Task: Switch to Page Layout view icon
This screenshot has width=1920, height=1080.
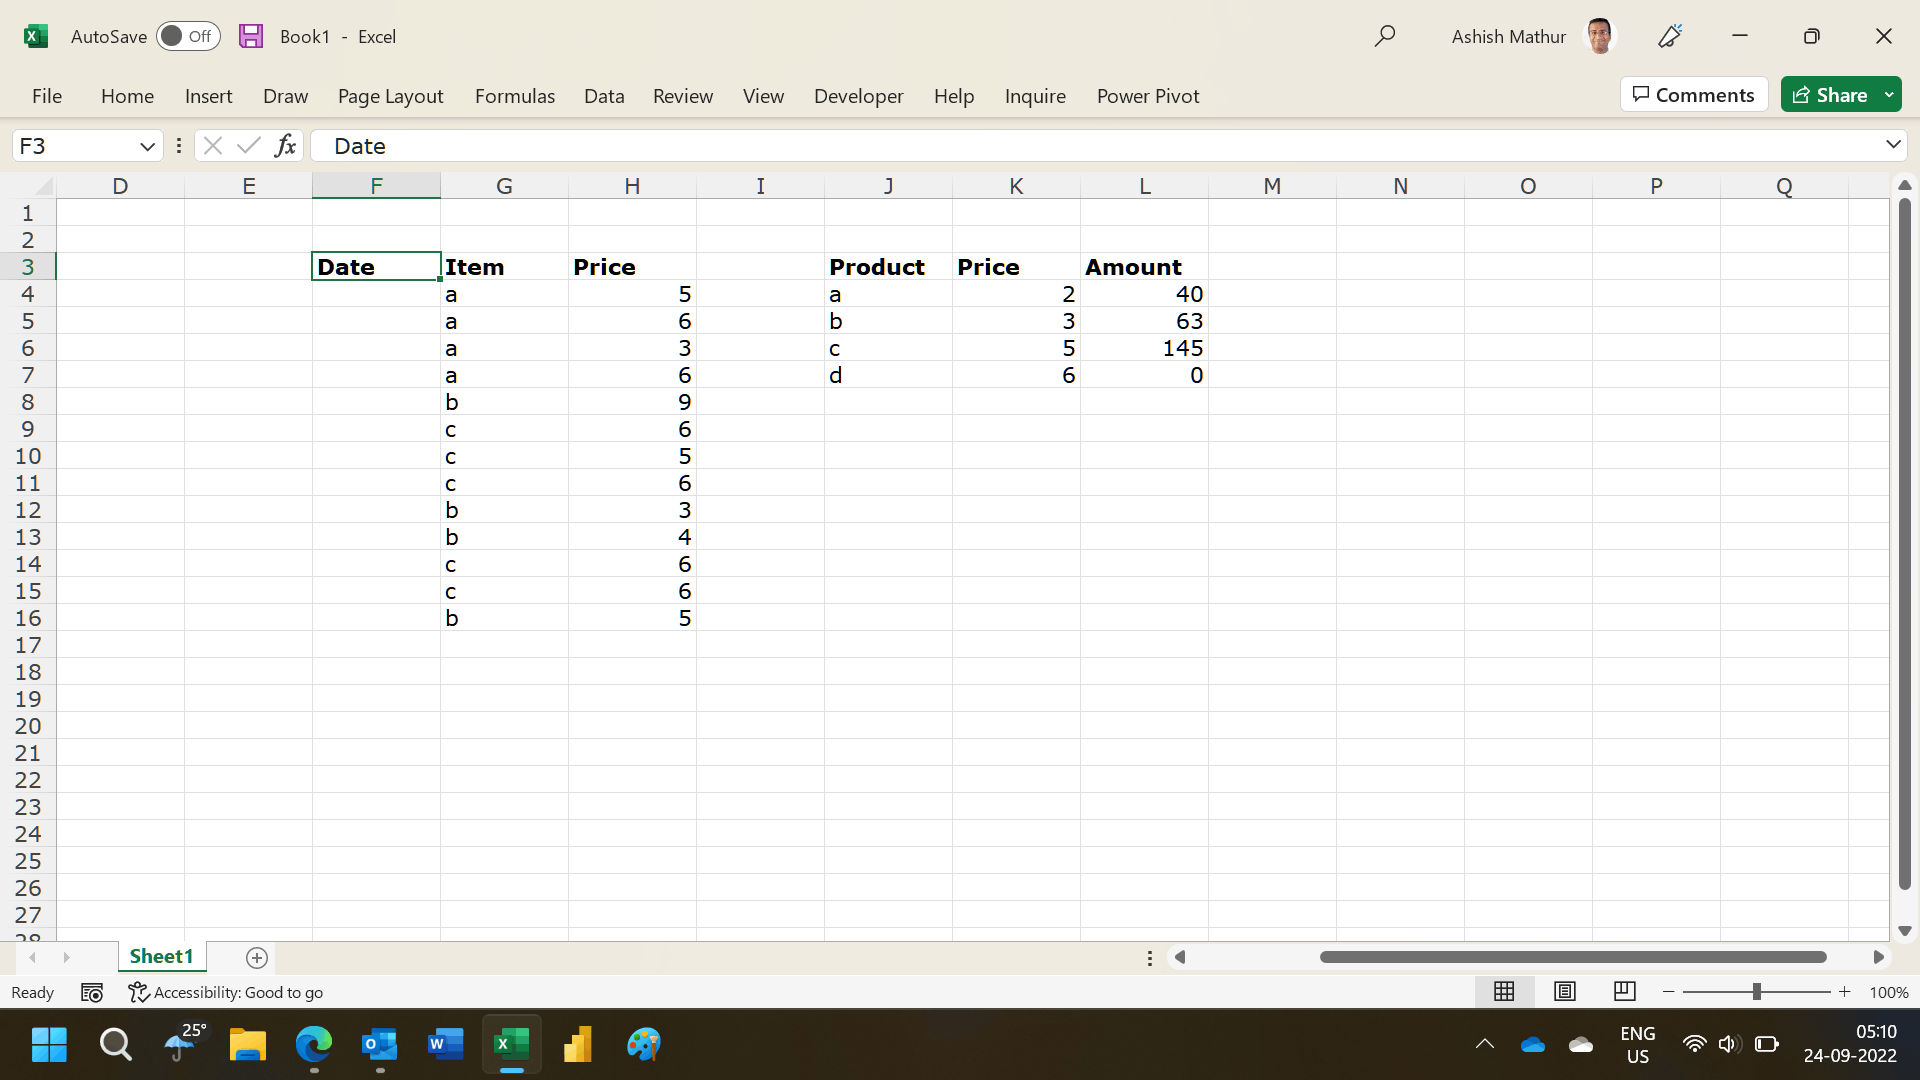Action: [1565, 991]
